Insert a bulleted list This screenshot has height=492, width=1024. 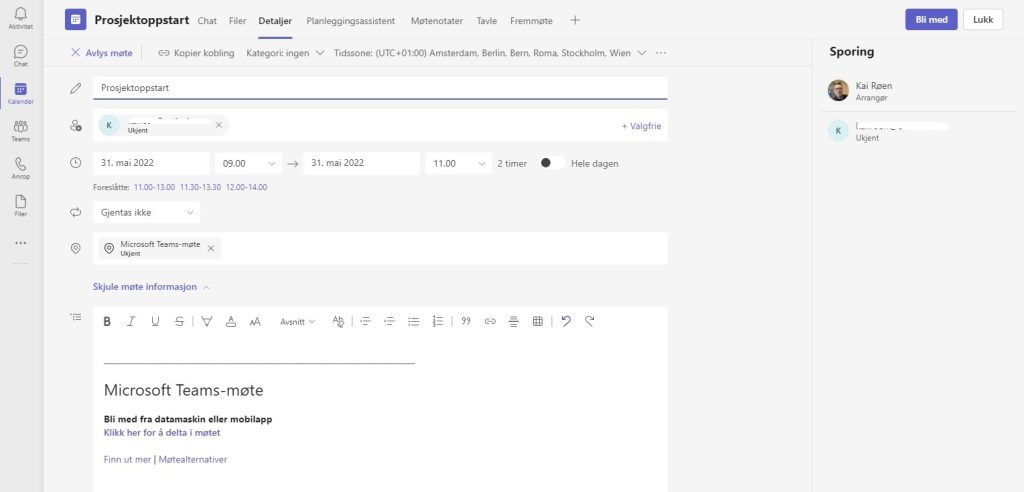pyautogui.click(x=413, y=321)
